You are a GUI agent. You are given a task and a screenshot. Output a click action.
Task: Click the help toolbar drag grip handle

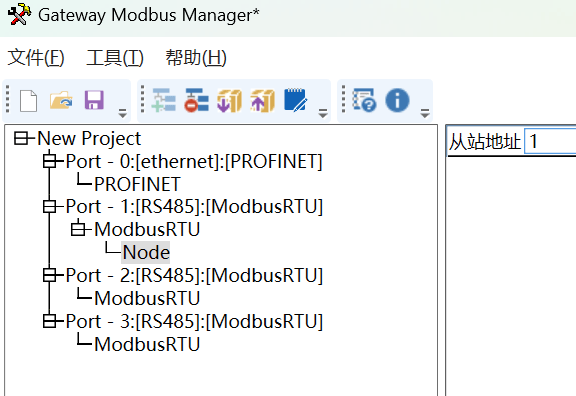point(343,99)
